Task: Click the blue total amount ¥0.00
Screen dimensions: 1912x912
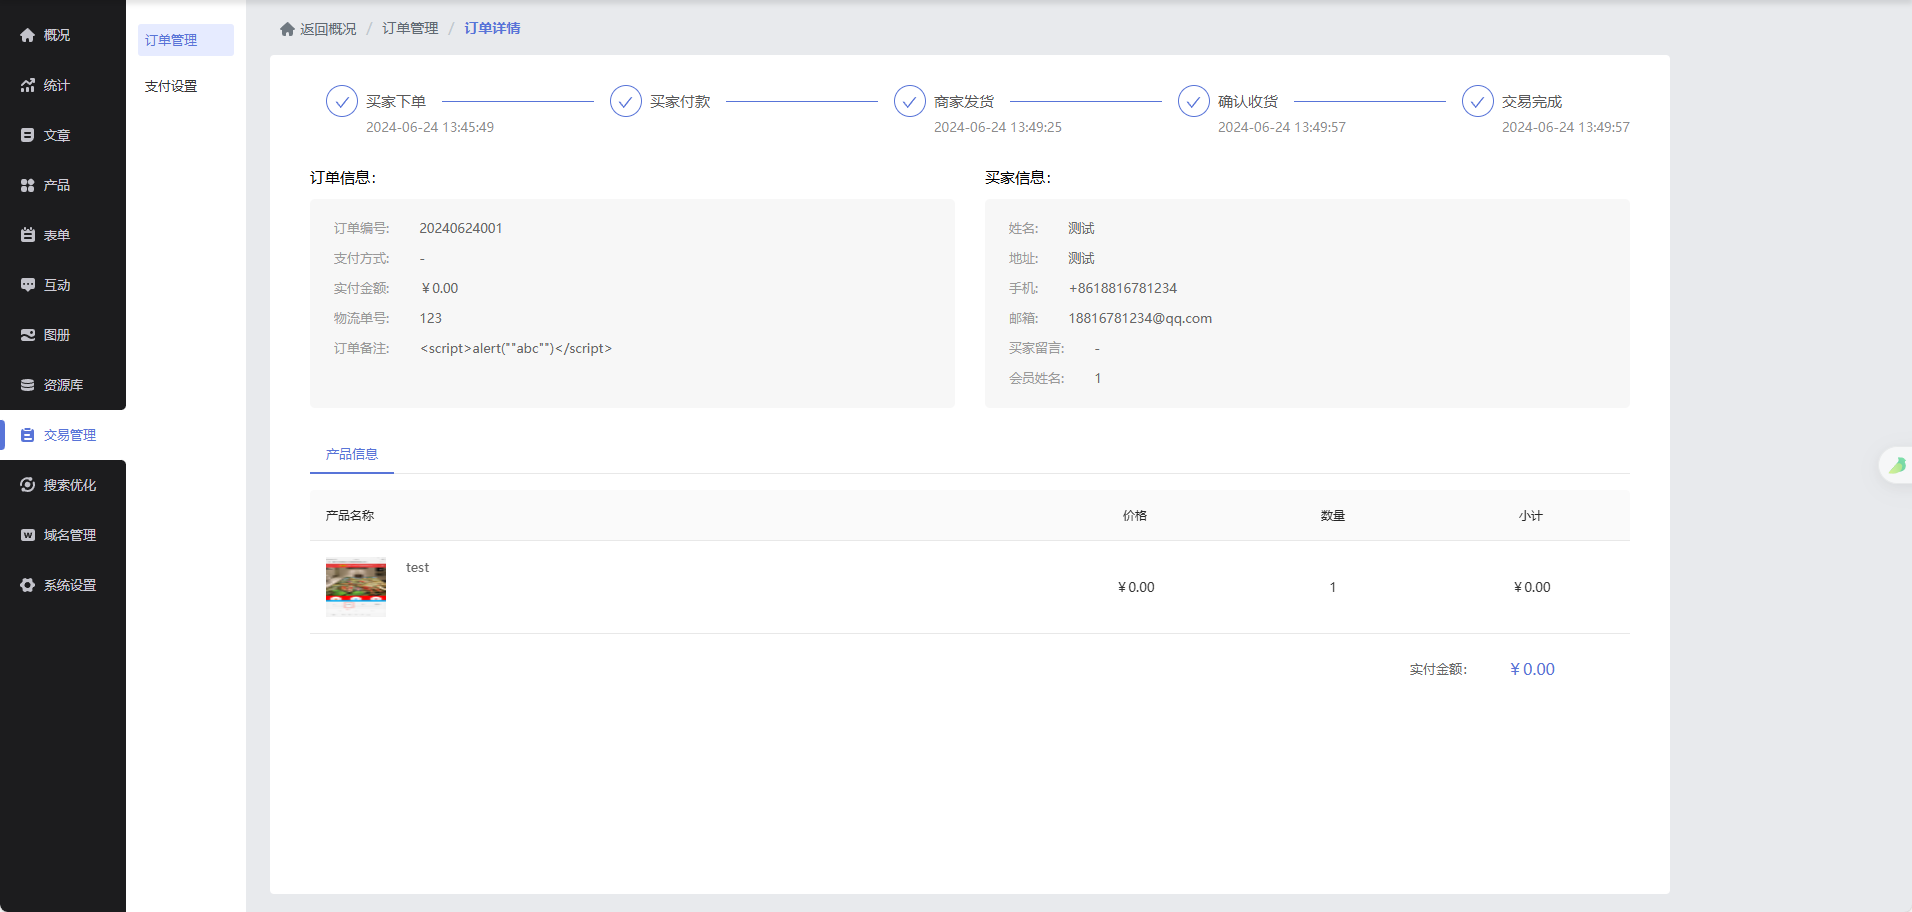Action: [x=1532, y=669]
